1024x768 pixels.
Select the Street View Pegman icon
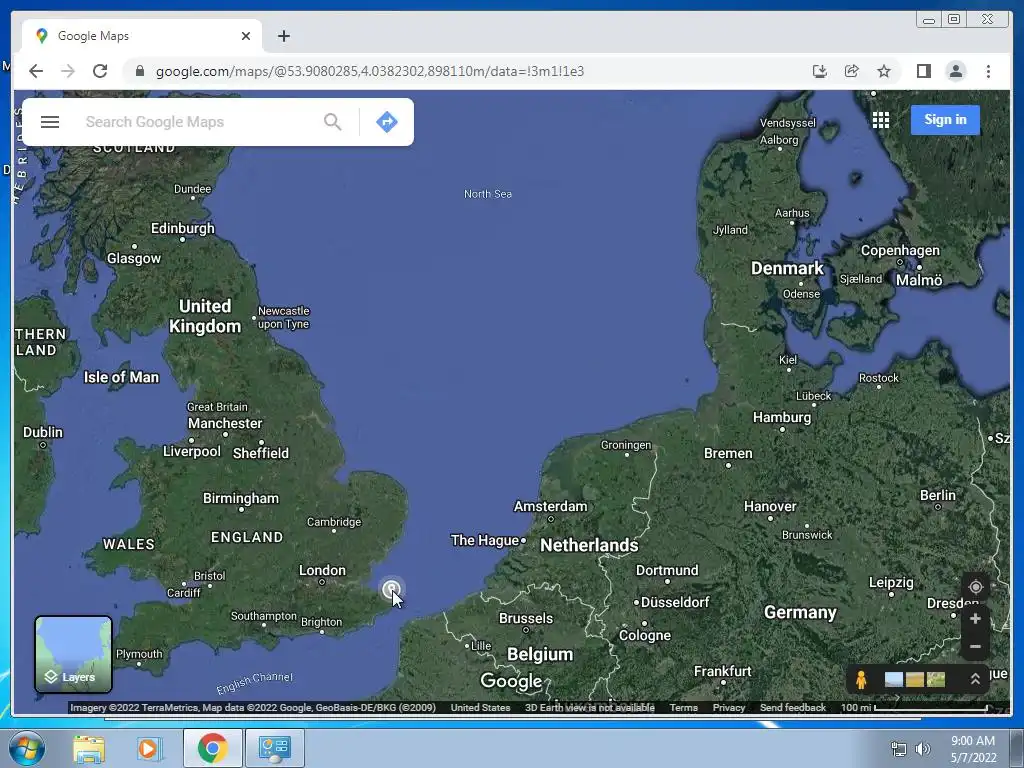point(861,680)
